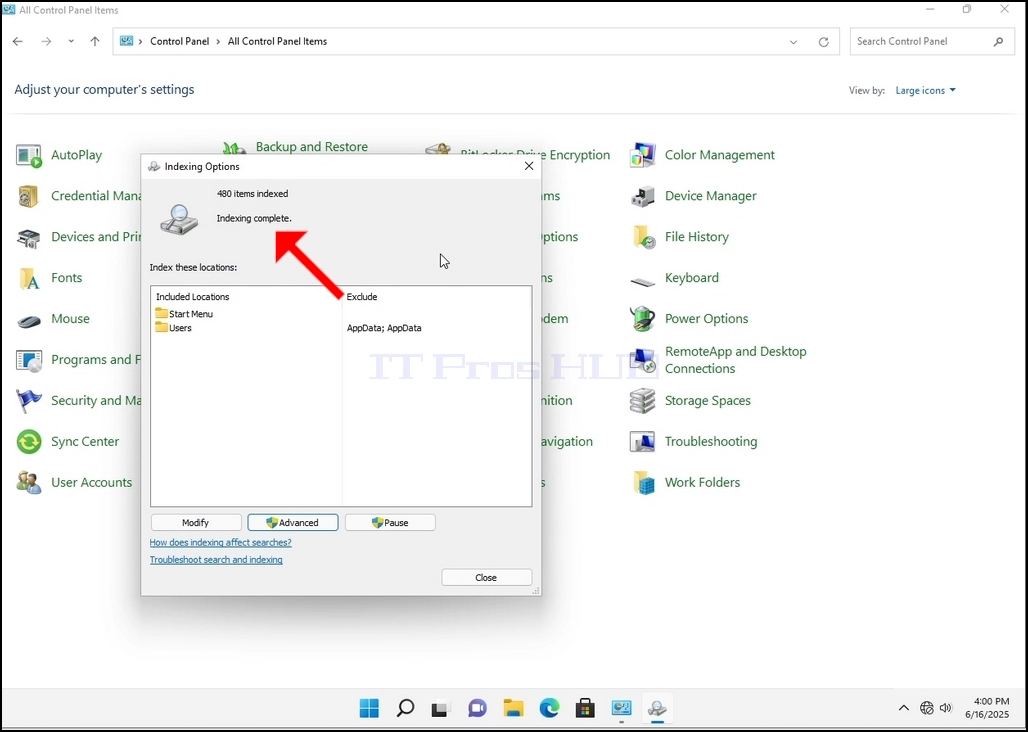The height and width of the screenshot is (732, 1028).
Task: Open the Work Folders icon
Action: pyautogui.click(x=642, y=482)
